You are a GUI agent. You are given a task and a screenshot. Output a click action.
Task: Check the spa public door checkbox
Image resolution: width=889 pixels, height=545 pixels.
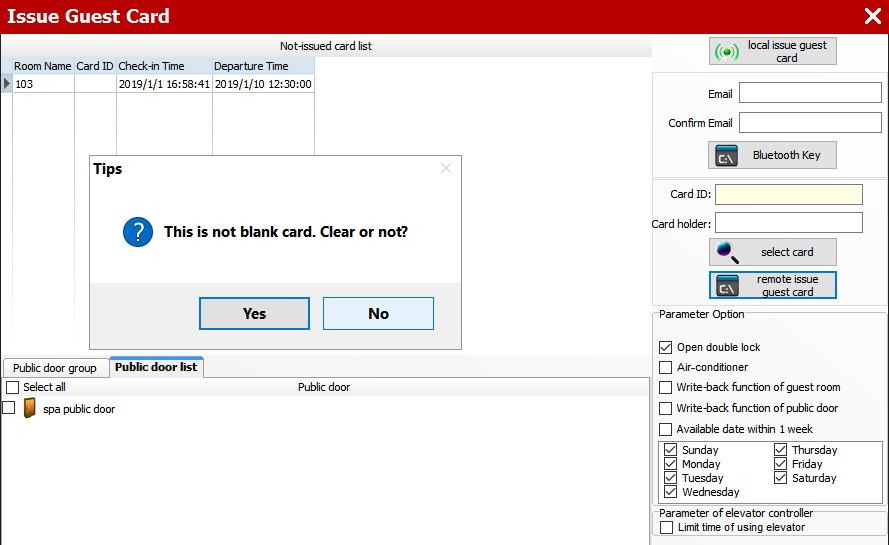point(9,408)
